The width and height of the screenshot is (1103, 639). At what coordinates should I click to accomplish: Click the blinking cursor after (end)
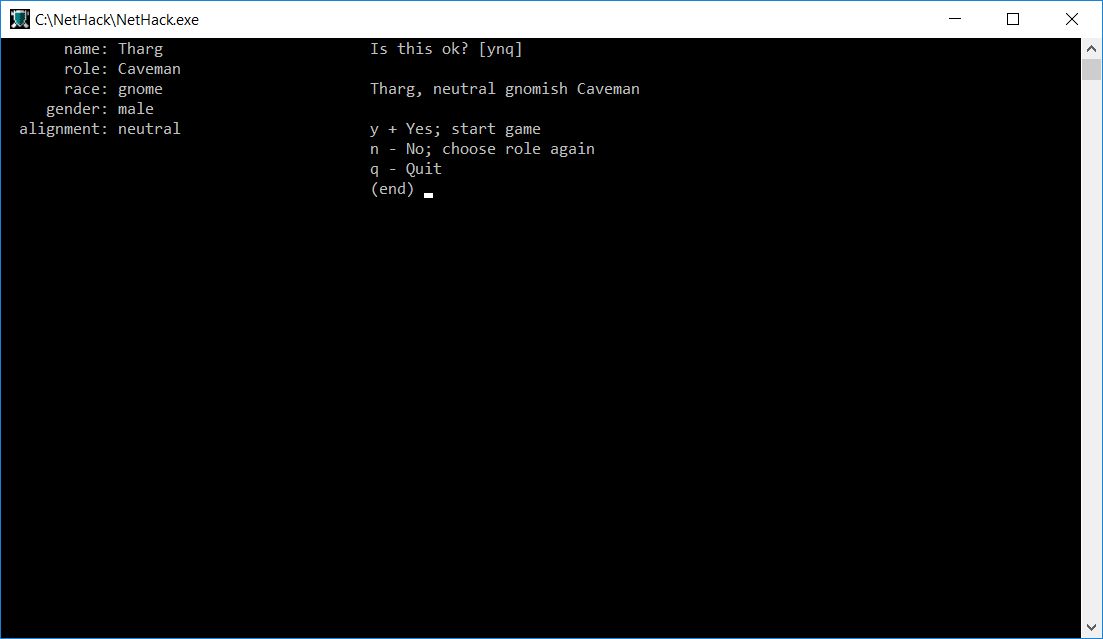(x=428, y=195)
